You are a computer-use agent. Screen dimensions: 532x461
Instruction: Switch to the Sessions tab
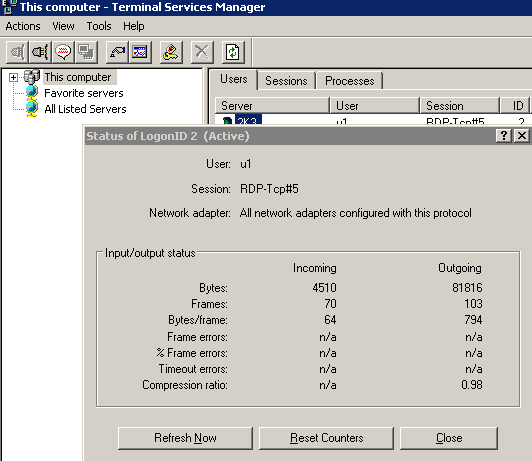tap(286, 81)
